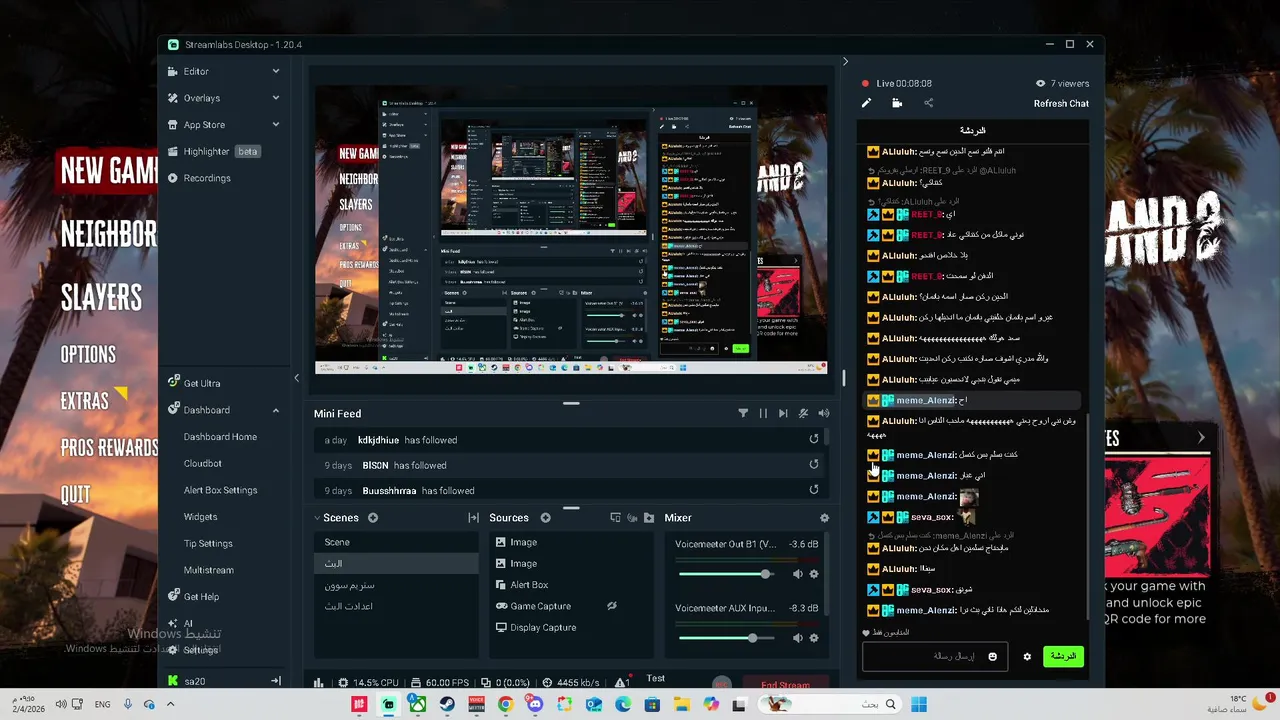Collapse the left sidebar arrow
The height and width of the screenshot is (720, 1280).
pos(296,378)
